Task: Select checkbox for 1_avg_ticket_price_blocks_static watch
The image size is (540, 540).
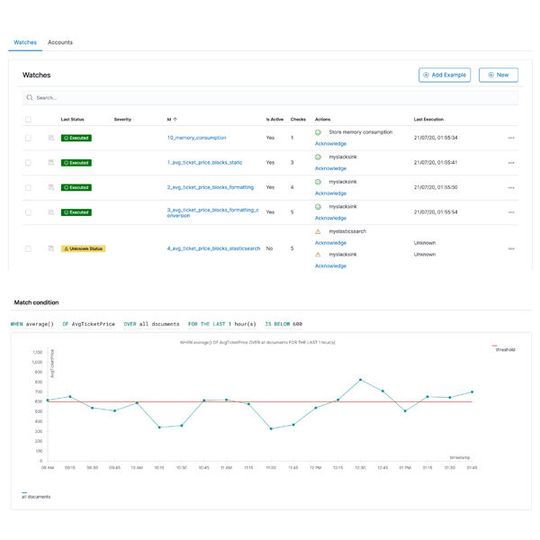Action: (x=28, y=163)
